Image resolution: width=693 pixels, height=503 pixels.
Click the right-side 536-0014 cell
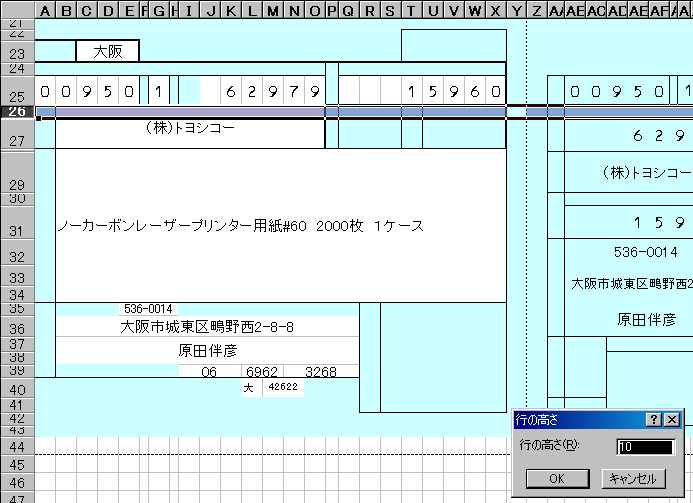[646, 252]
